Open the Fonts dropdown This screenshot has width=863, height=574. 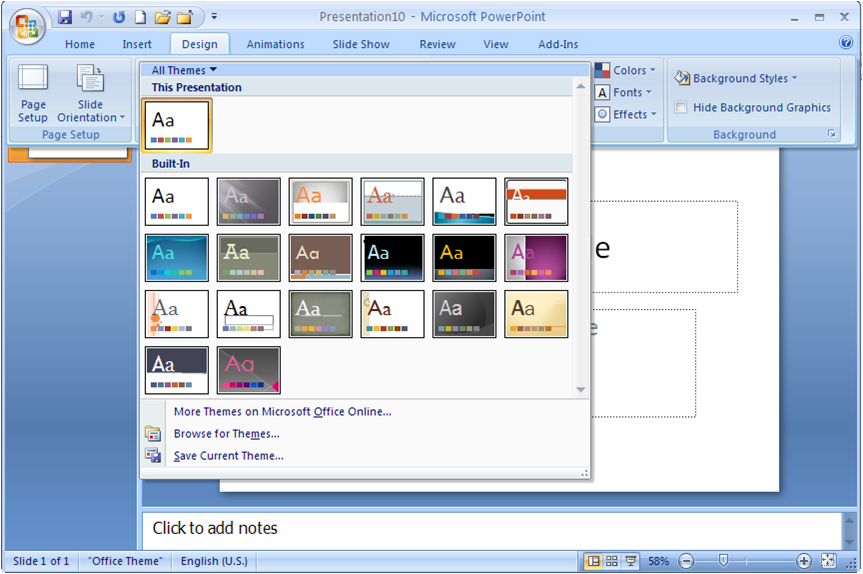tap(623, 92)
